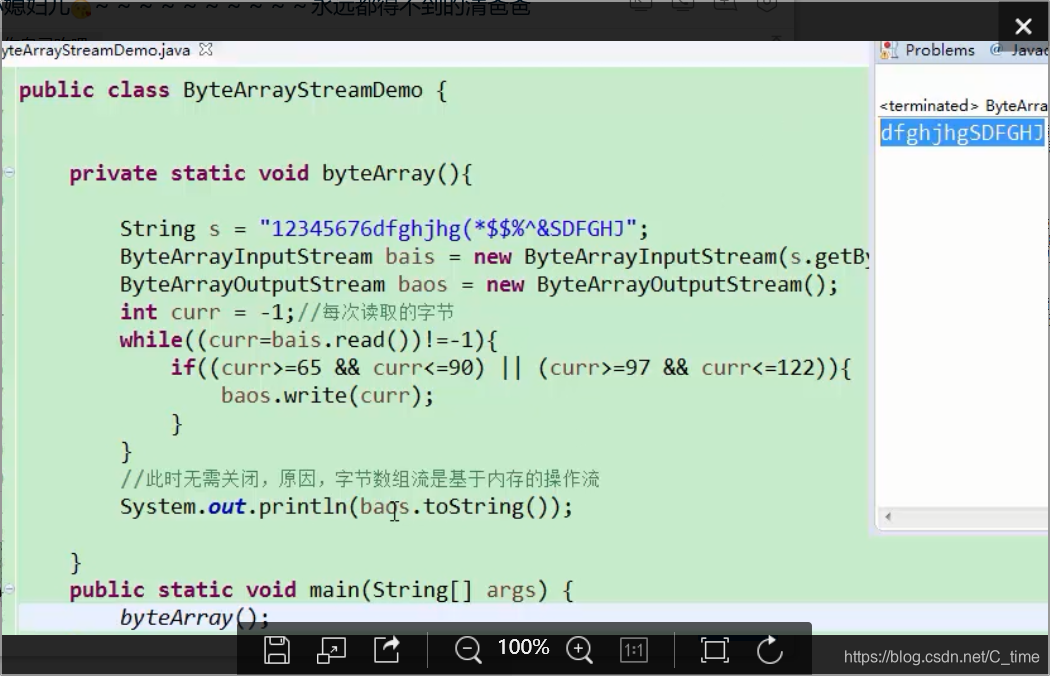This screenshot has height=676, width=1050.
Task: Rotate the image clockwise
Action: pyautogui.click(x=769, y=649)
